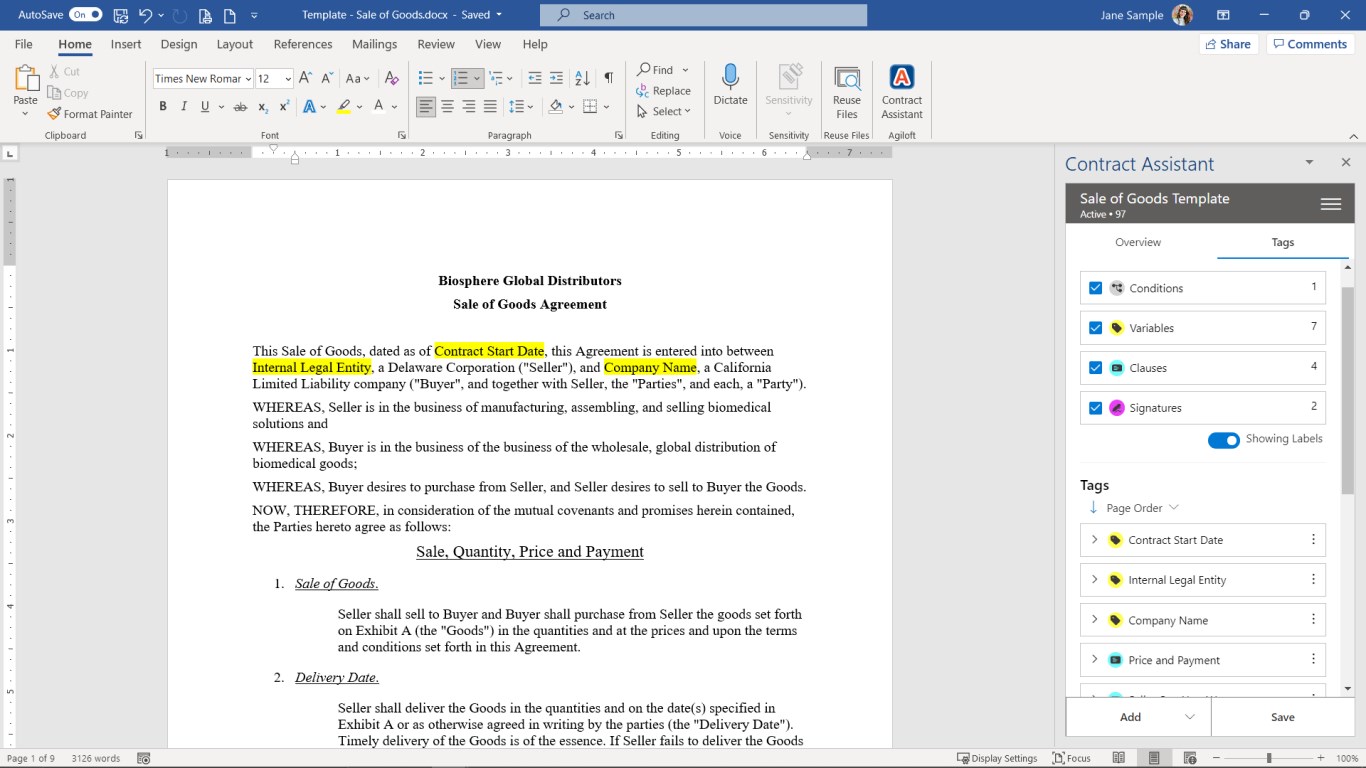Show paragraph marks with the pilcrow icon

[x=608, y=78]
